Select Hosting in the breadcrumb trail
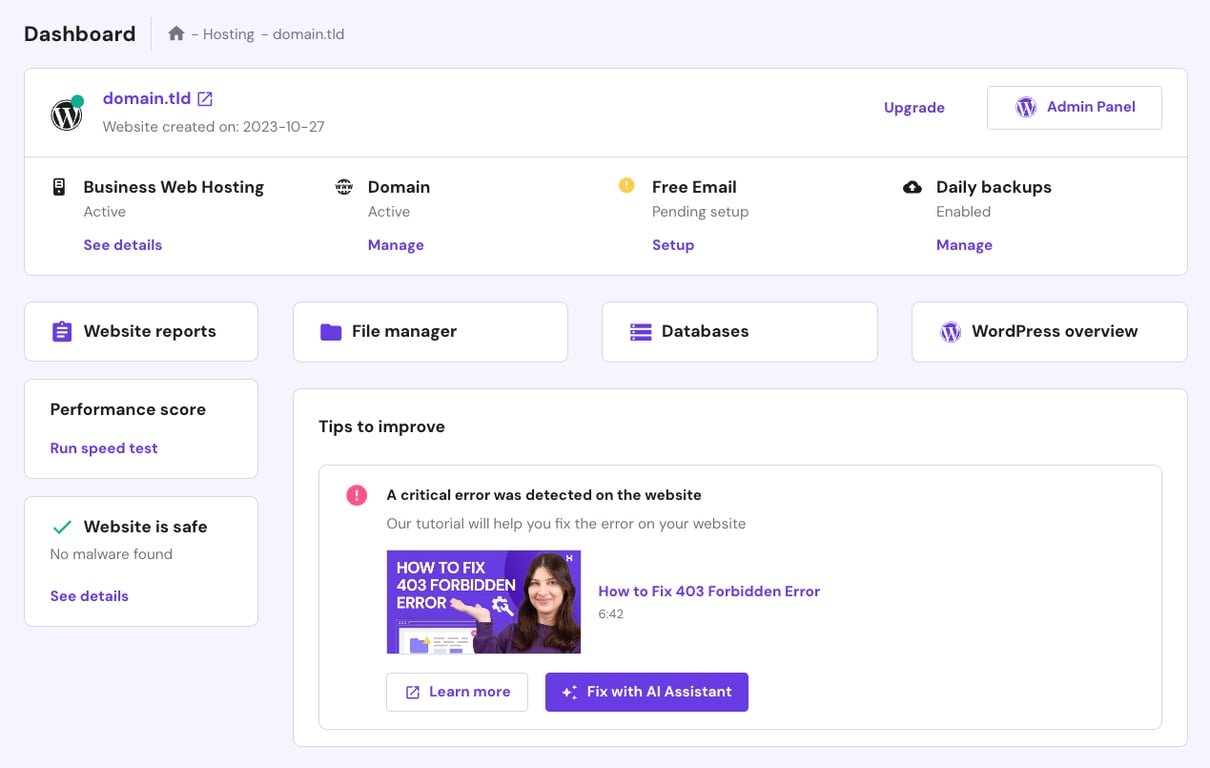Screen dimensions: 1210x768 click(x=229, y=33)
